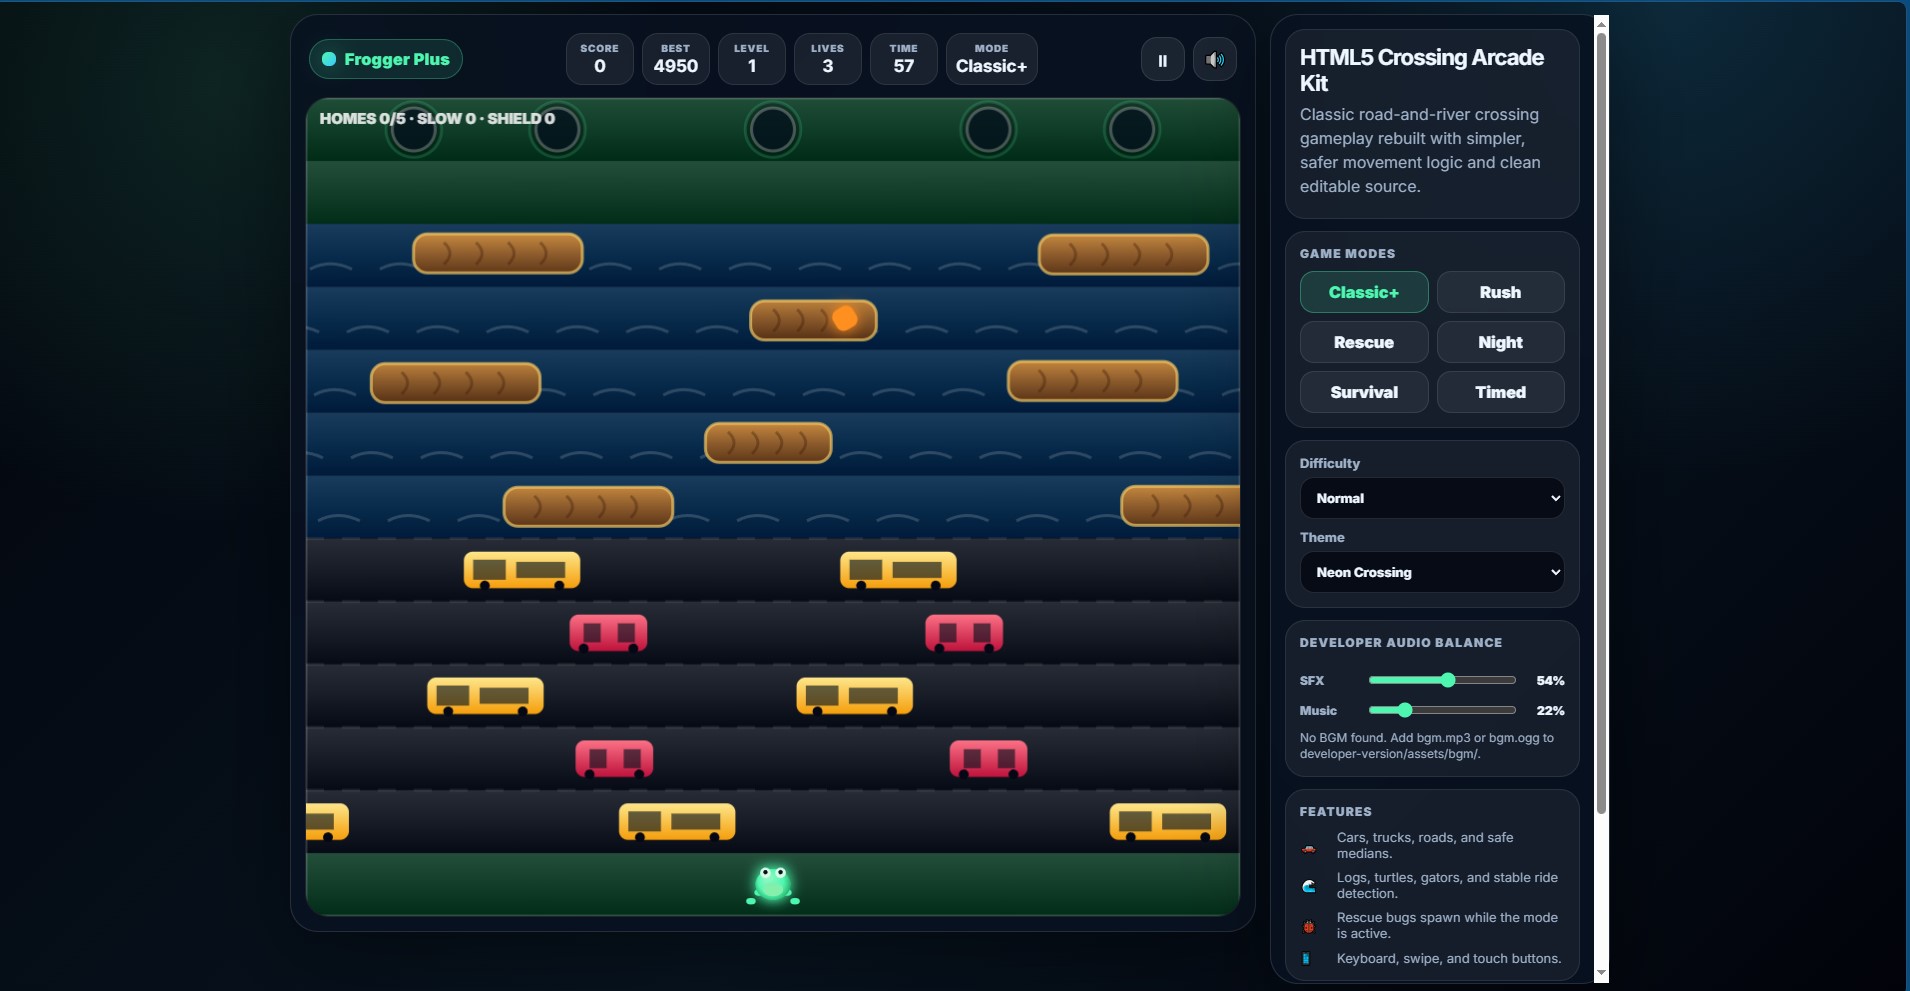Click the middle home slot at the top
Image resolution: width=1910 pixels, height=991 pixels.
773,129
